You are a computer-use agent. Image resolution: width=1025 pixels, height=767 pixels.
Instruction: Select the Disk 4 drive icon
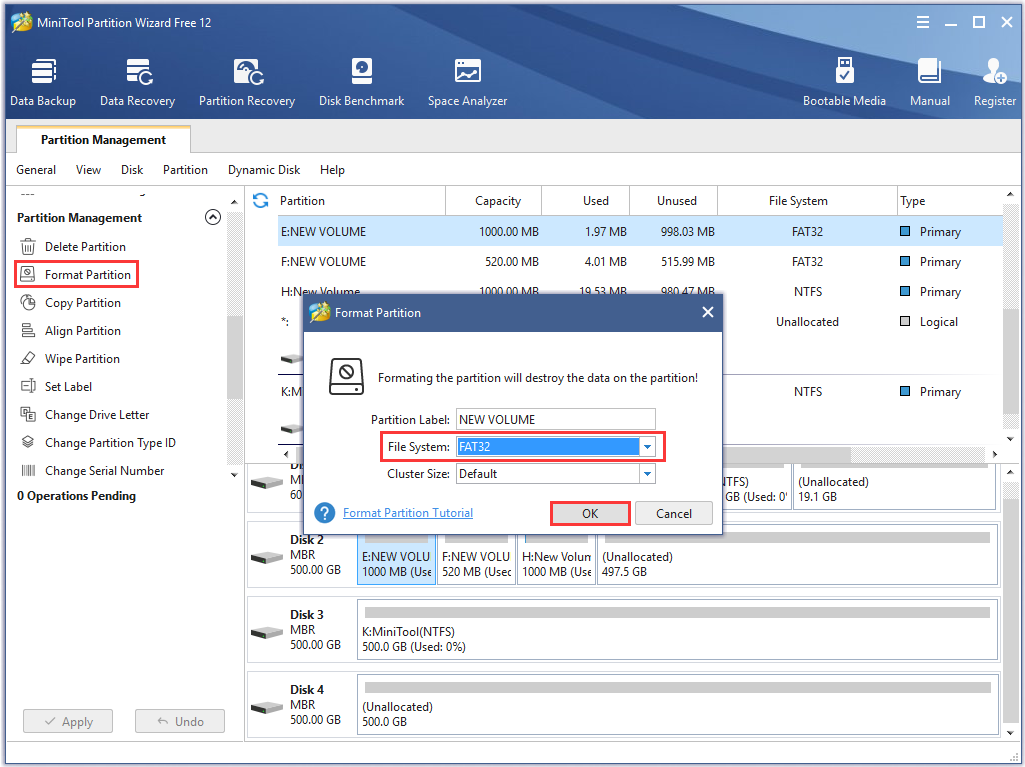pyautogui.click(x=267, y=707)
